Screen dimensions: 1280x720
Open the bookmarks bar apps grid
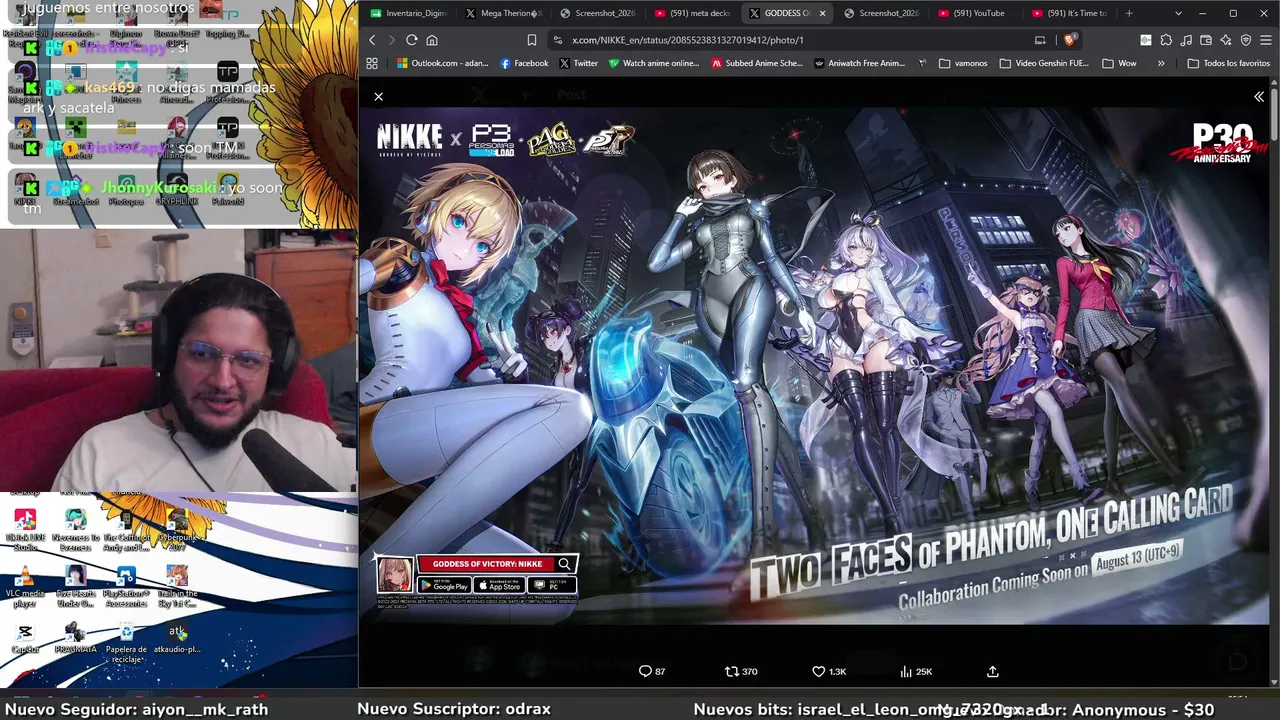coord(372,63)
